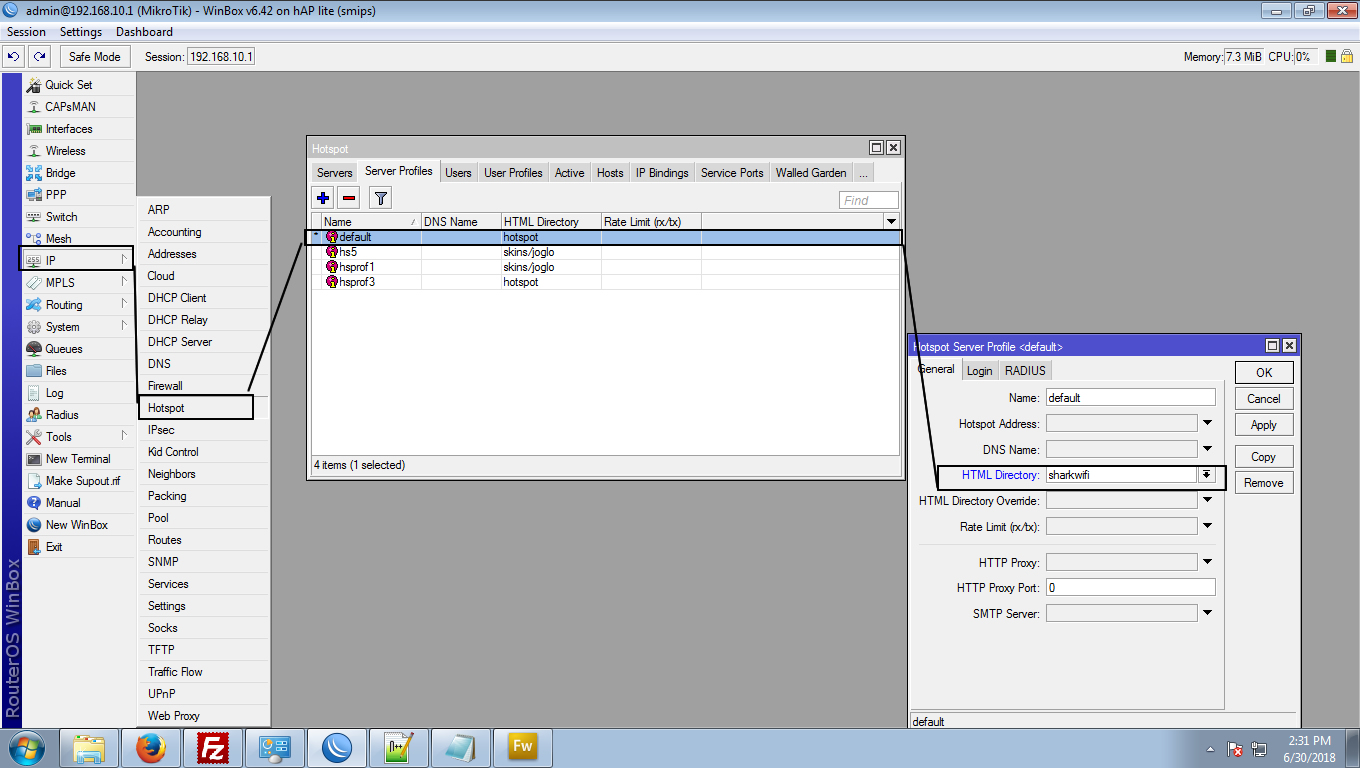Screen dimensions: 1360x768
Task: Click Copy in profile dialog
Action: pyautogui.click(x=1264, y=456)
